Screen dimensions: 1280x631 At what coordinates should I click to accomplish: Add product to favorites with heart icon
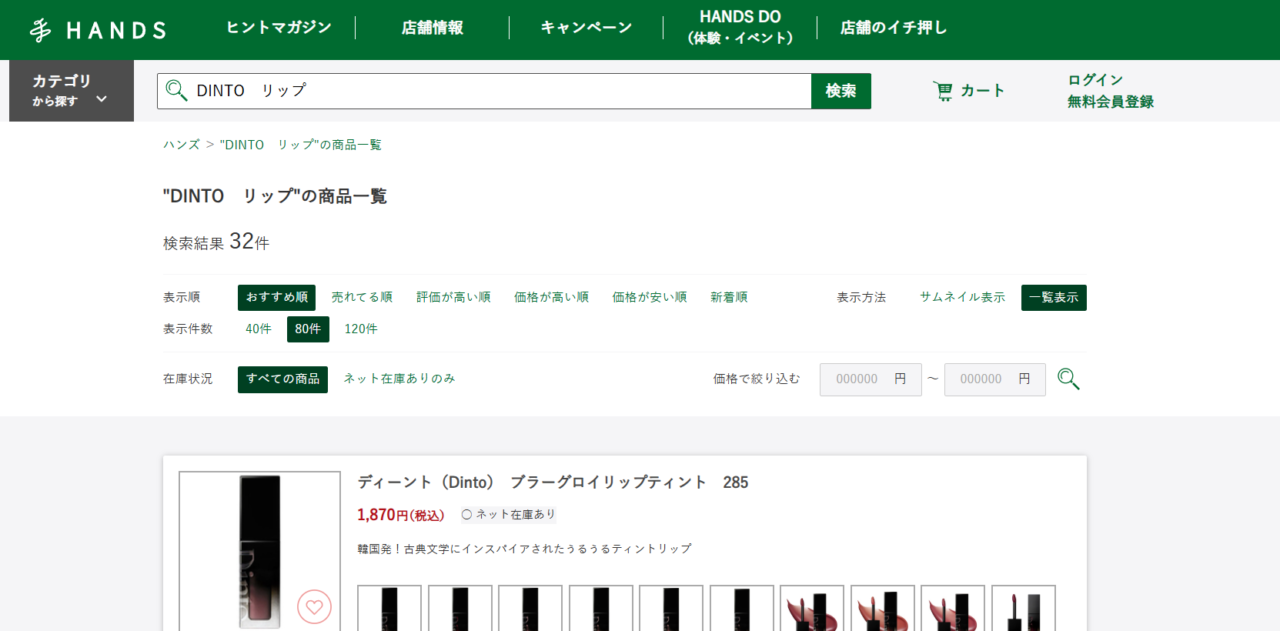(x=314, y=606)
